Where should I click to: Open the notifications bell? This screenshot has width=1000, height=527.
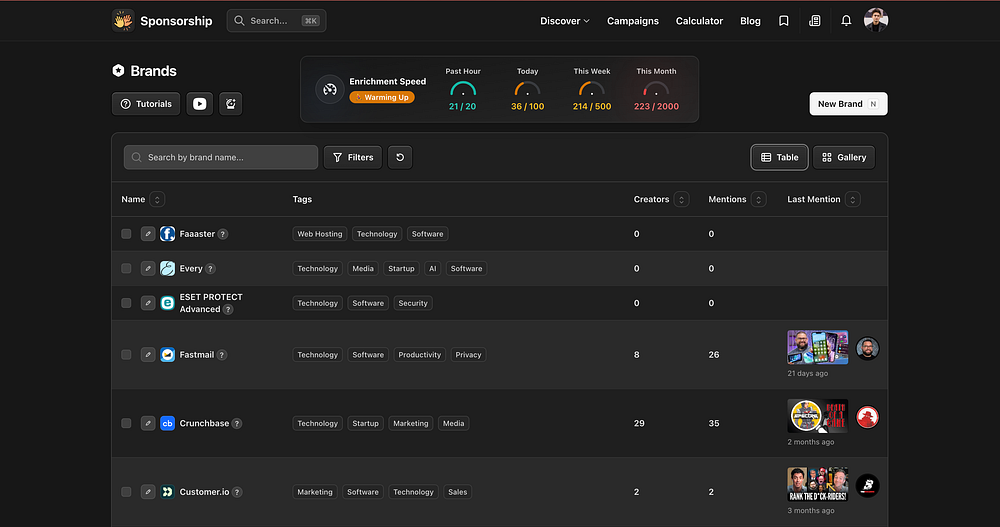[846, 21]
